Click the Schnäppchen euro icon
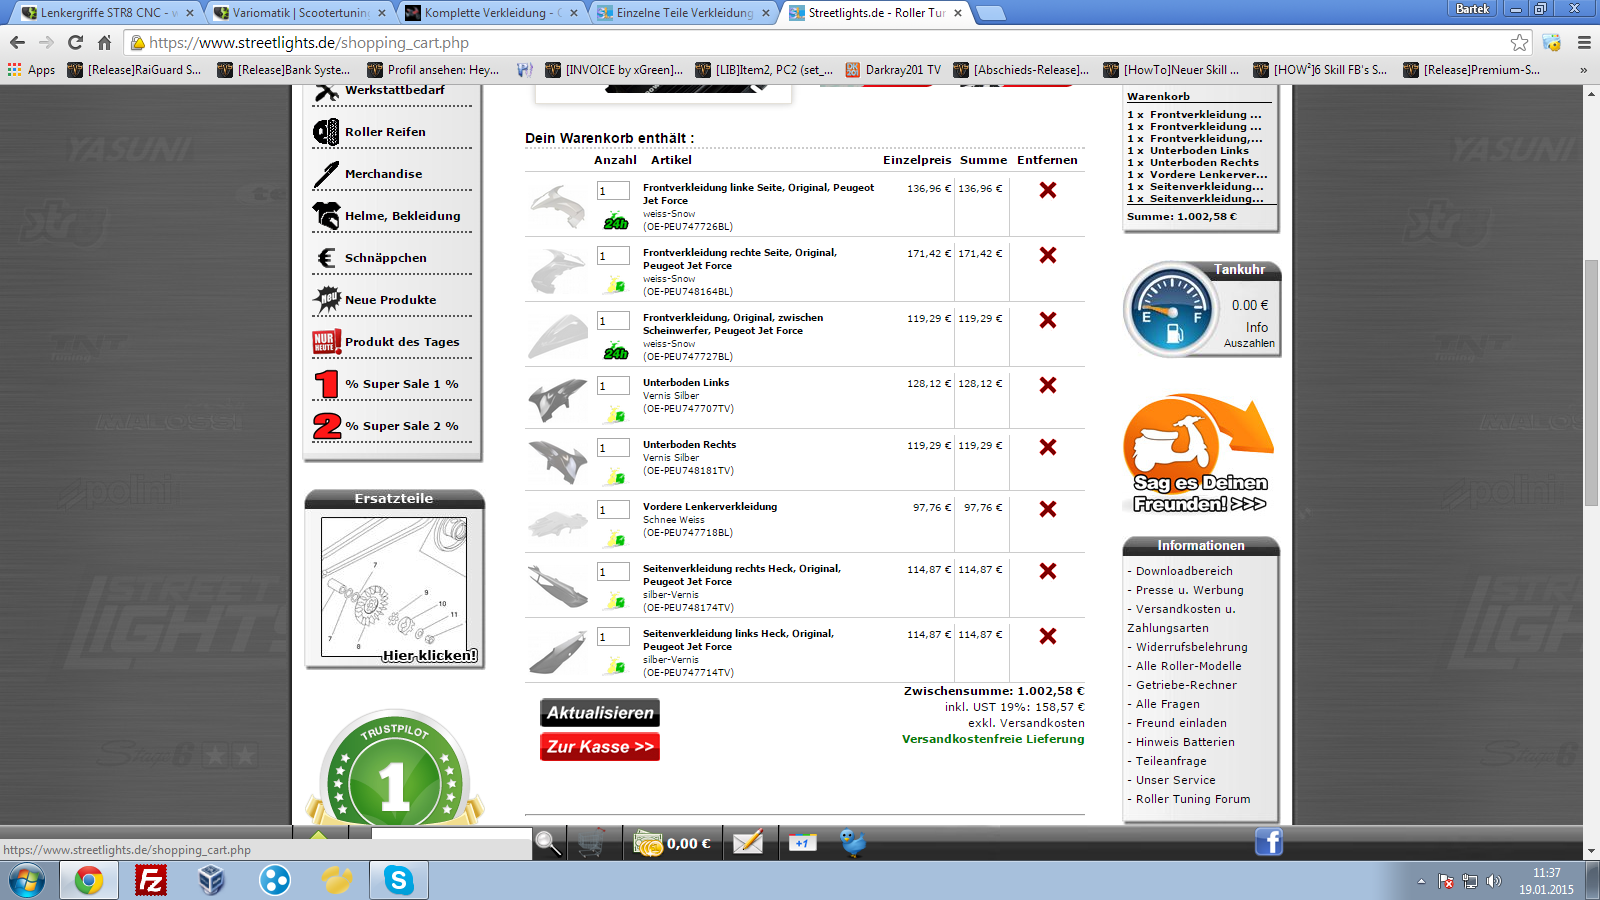1600x900 pixels. 326,258
